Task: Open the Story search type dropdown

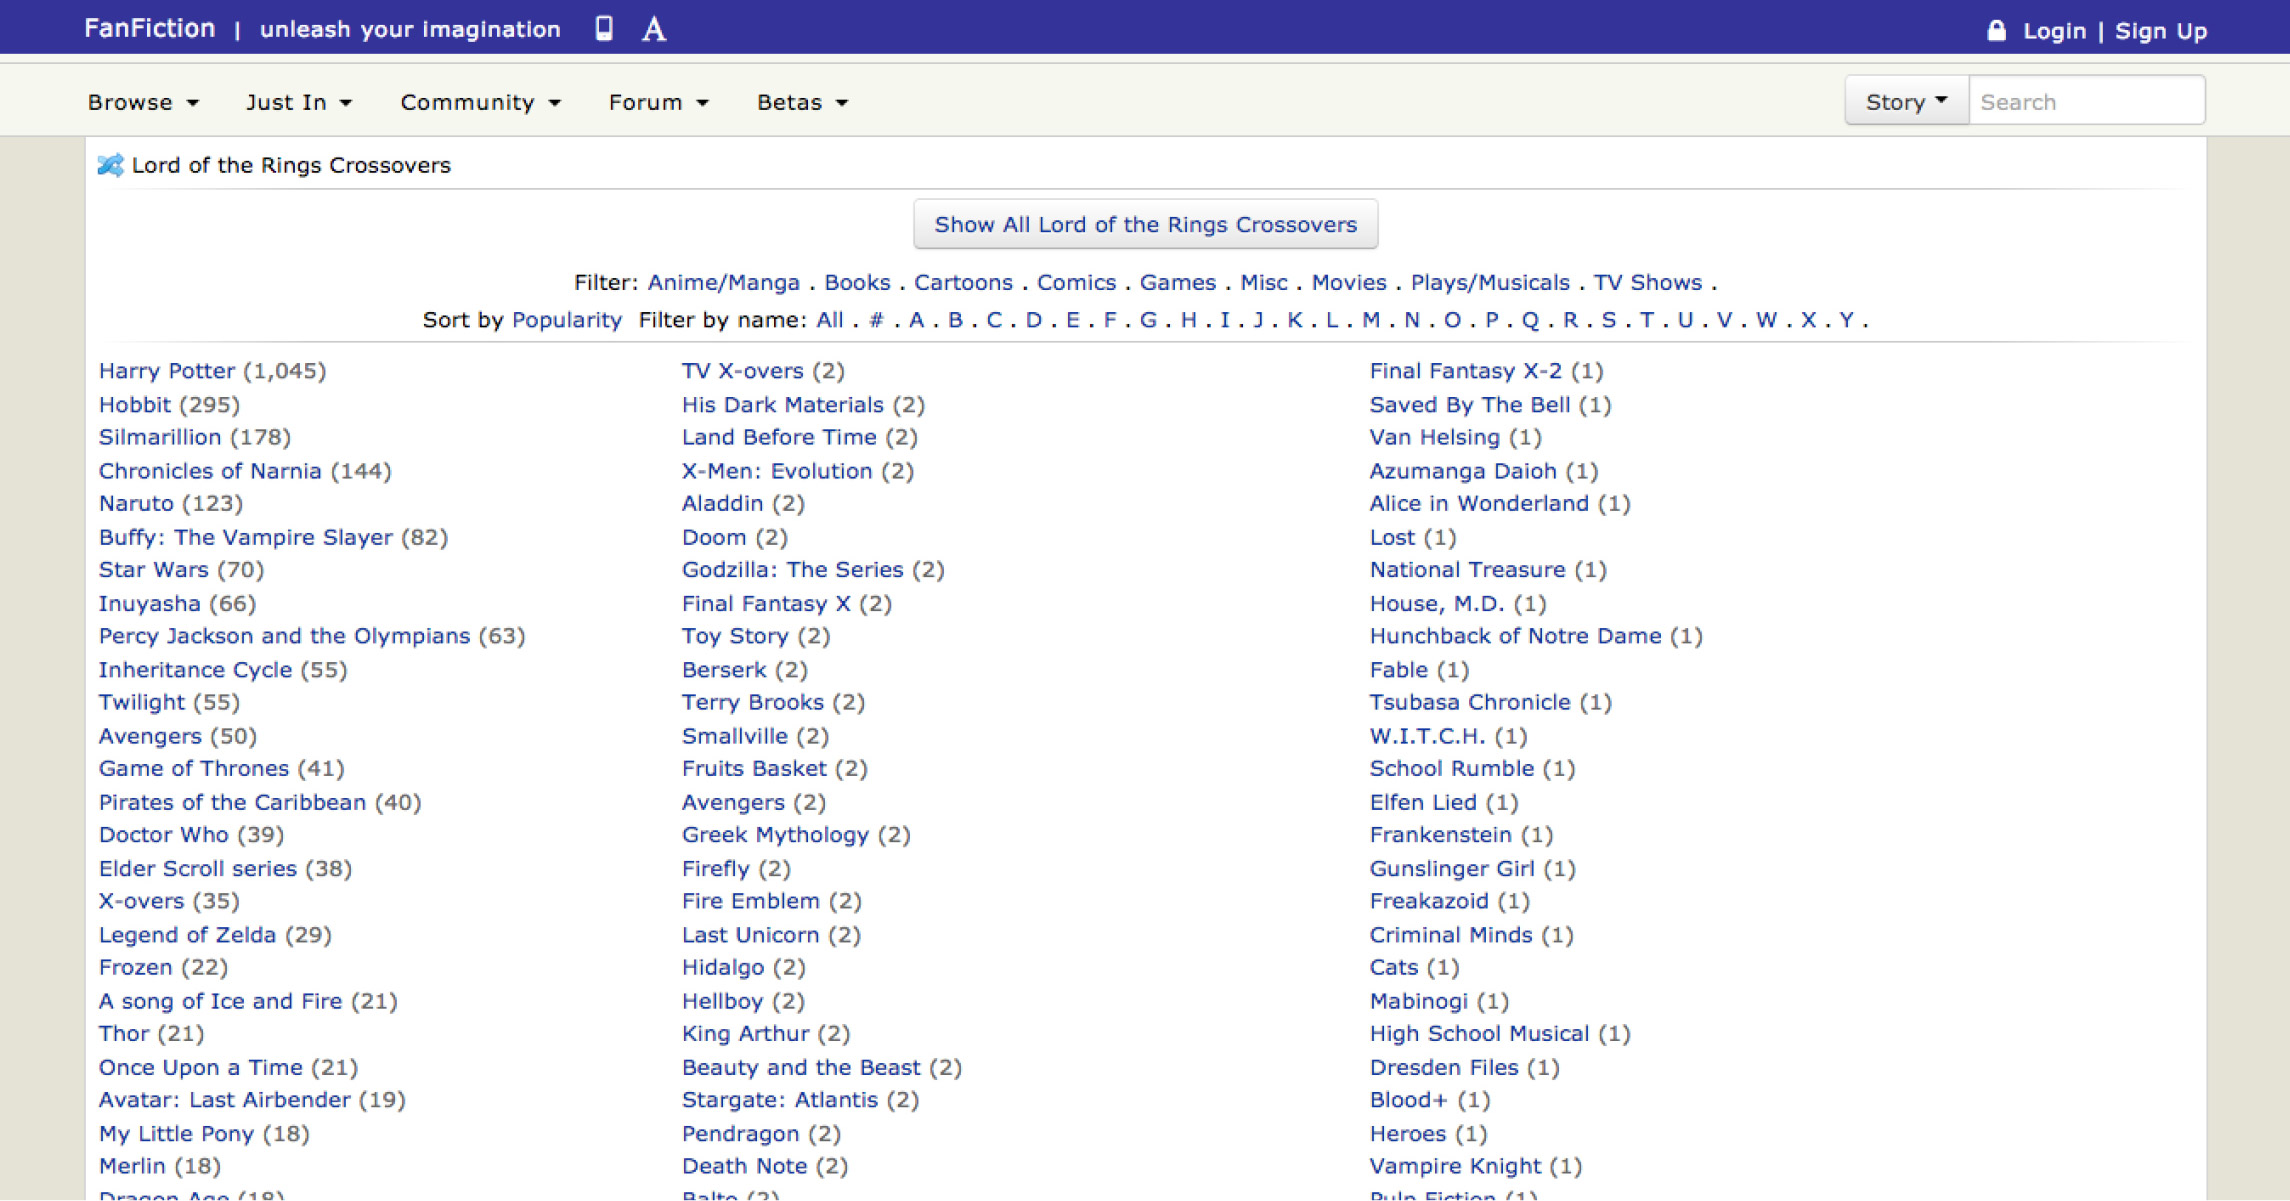Action: coord(1906,101)
